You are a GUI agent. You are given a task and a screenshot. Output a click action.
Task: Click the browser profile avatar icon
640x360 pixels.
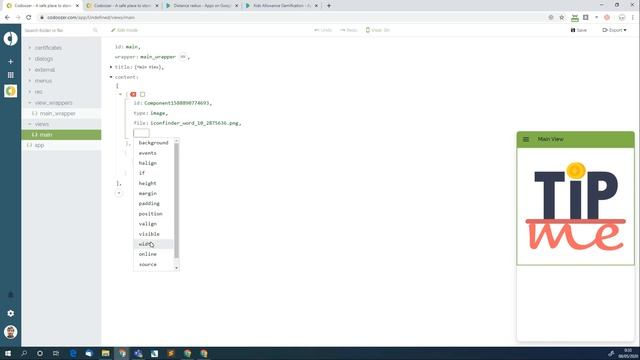pos(622,18)
